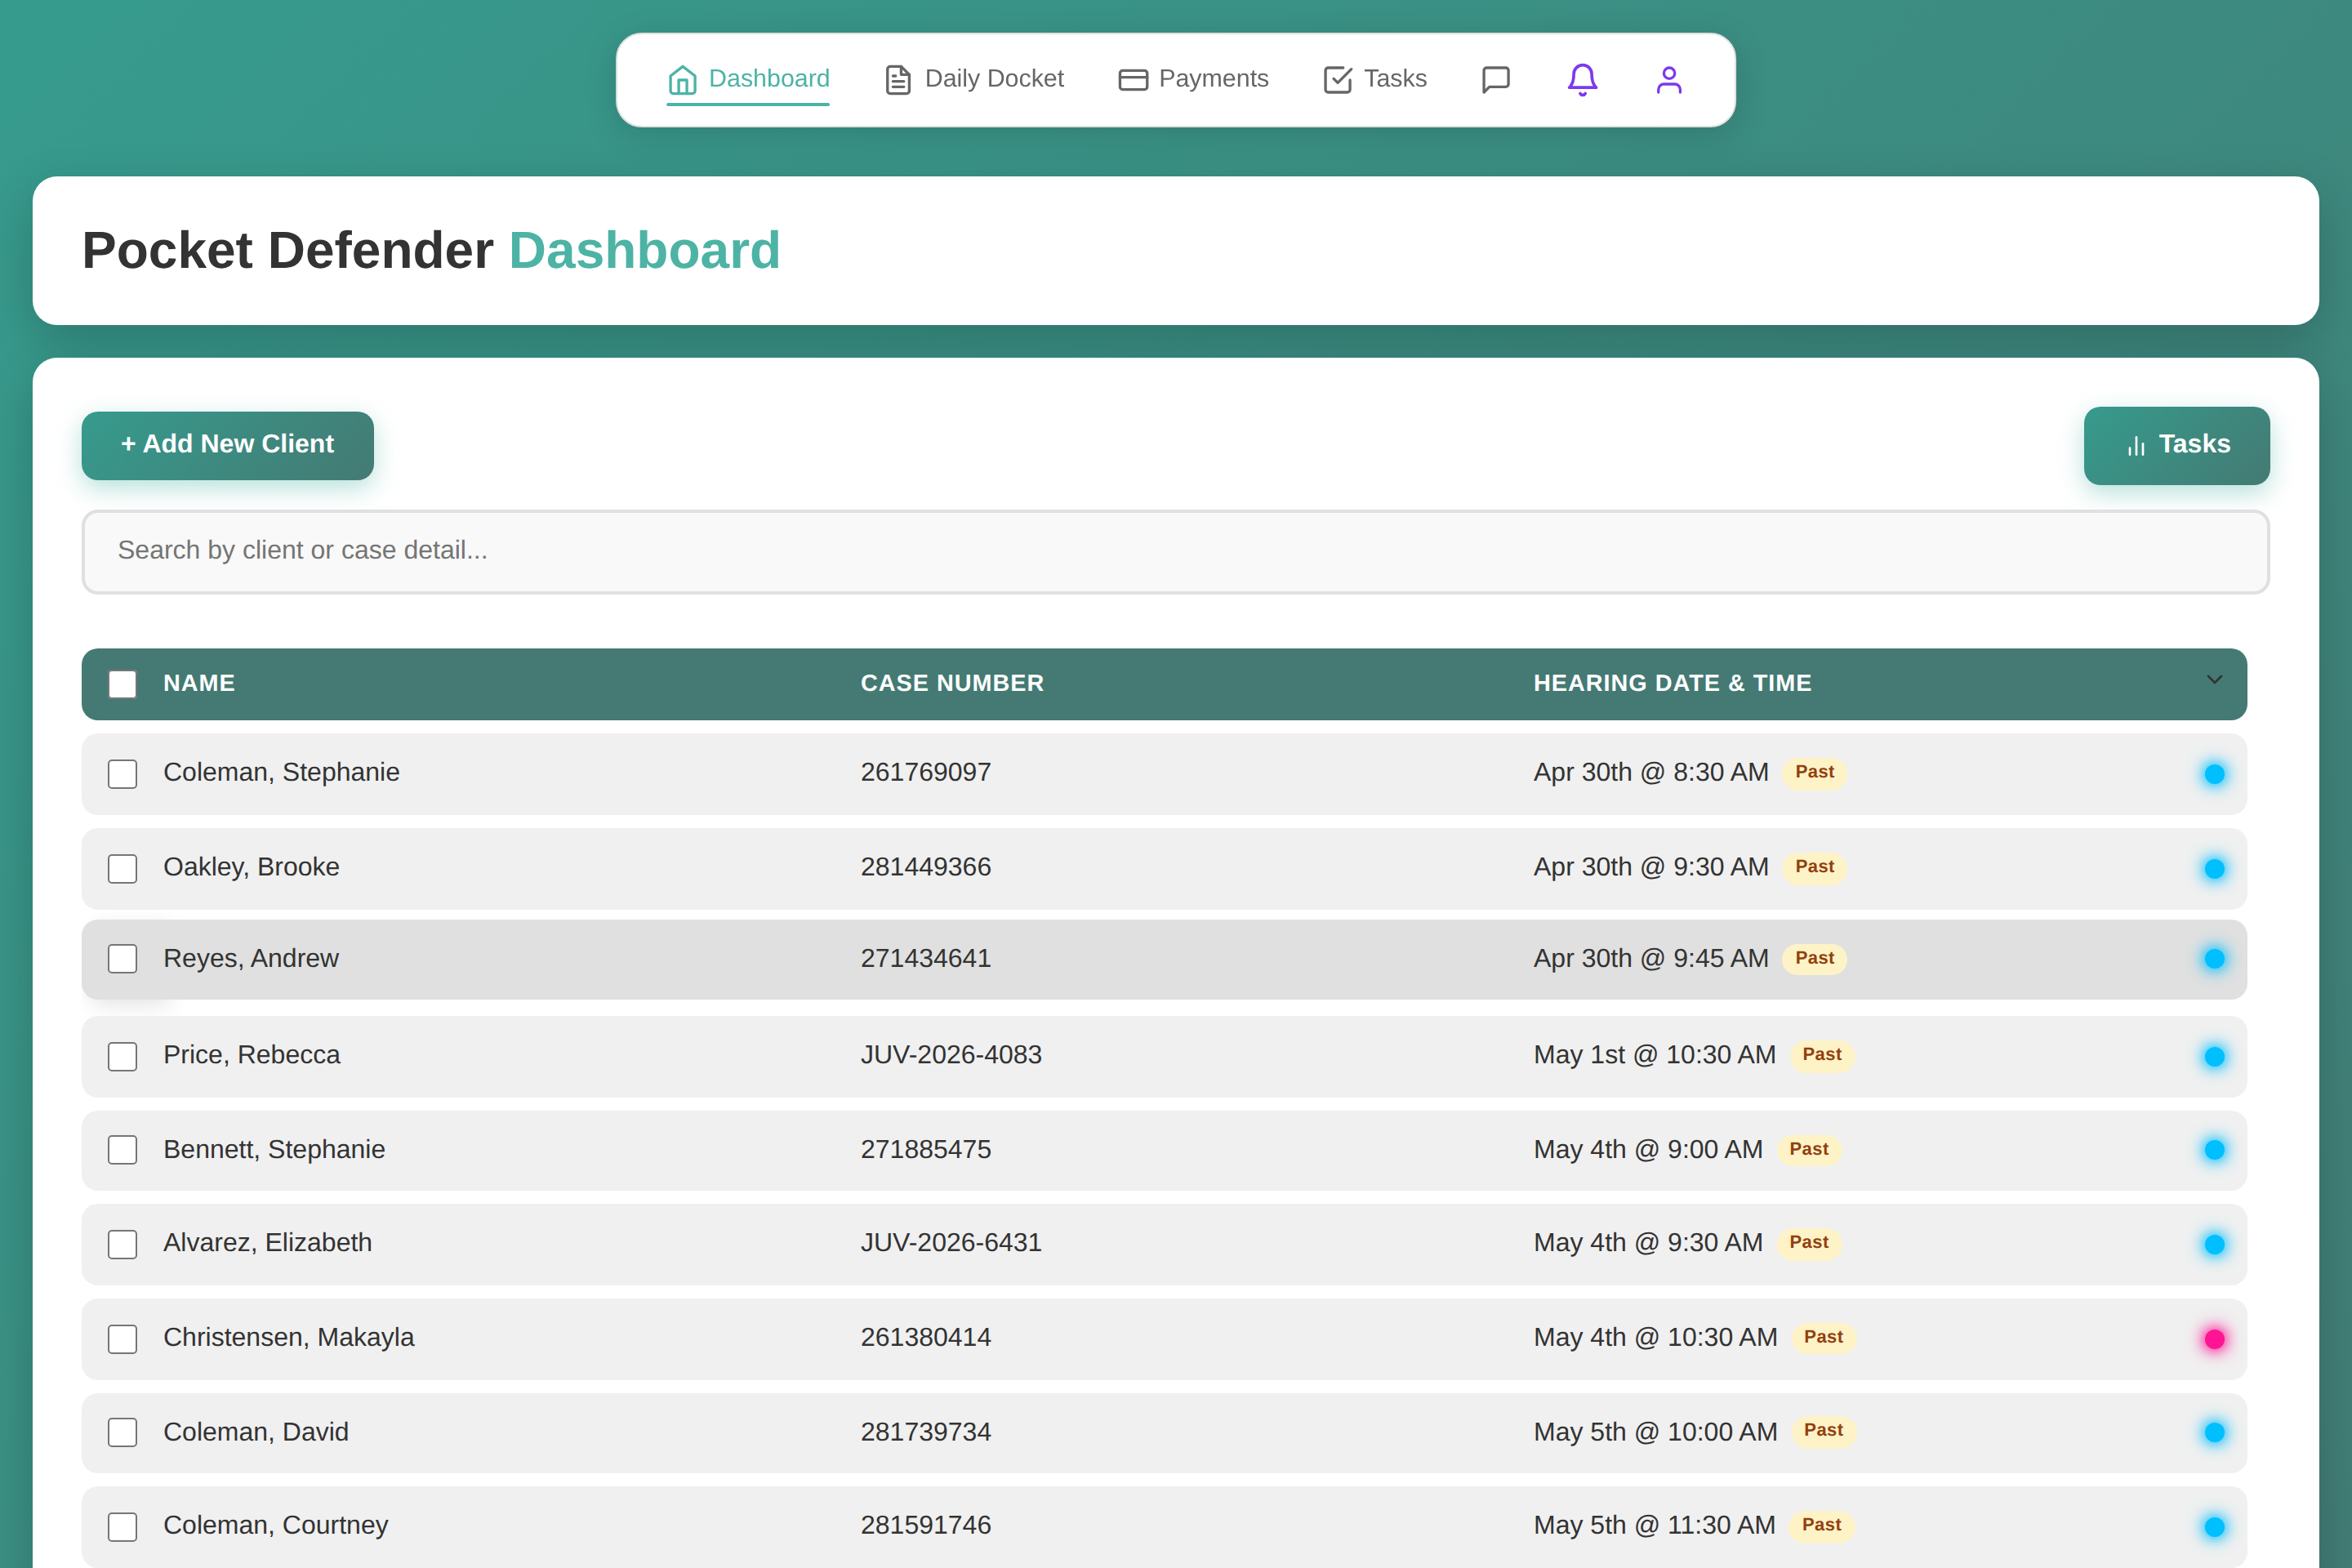
Task: Click case number 271885475
Action: pos(926,1150)
